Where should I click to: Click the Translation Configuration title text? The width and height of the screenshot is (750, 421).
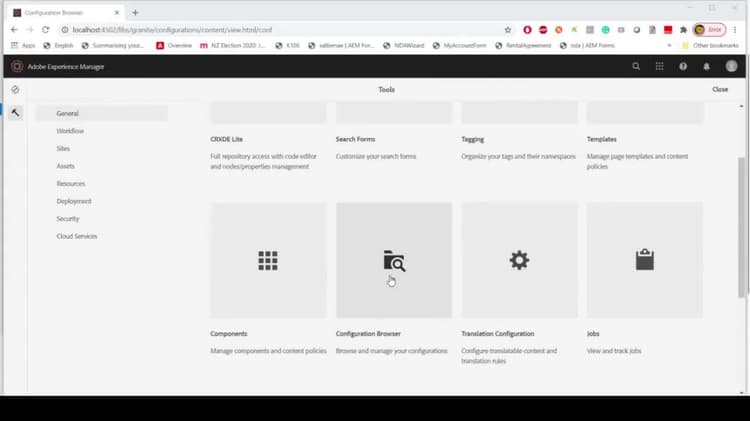click(x=497, y=334)
